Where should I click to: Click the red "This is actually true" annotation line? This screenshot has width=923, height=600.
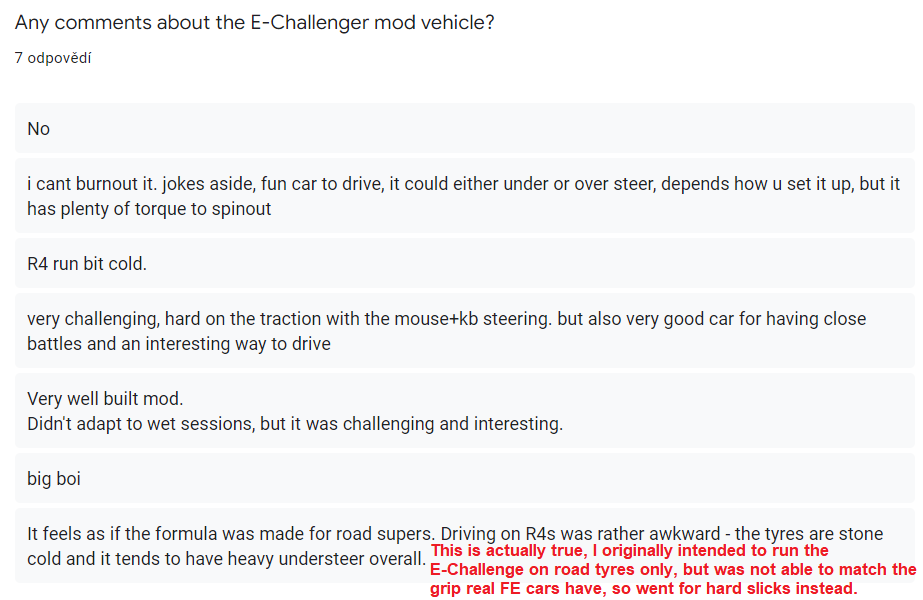click(x=630, y=551)
